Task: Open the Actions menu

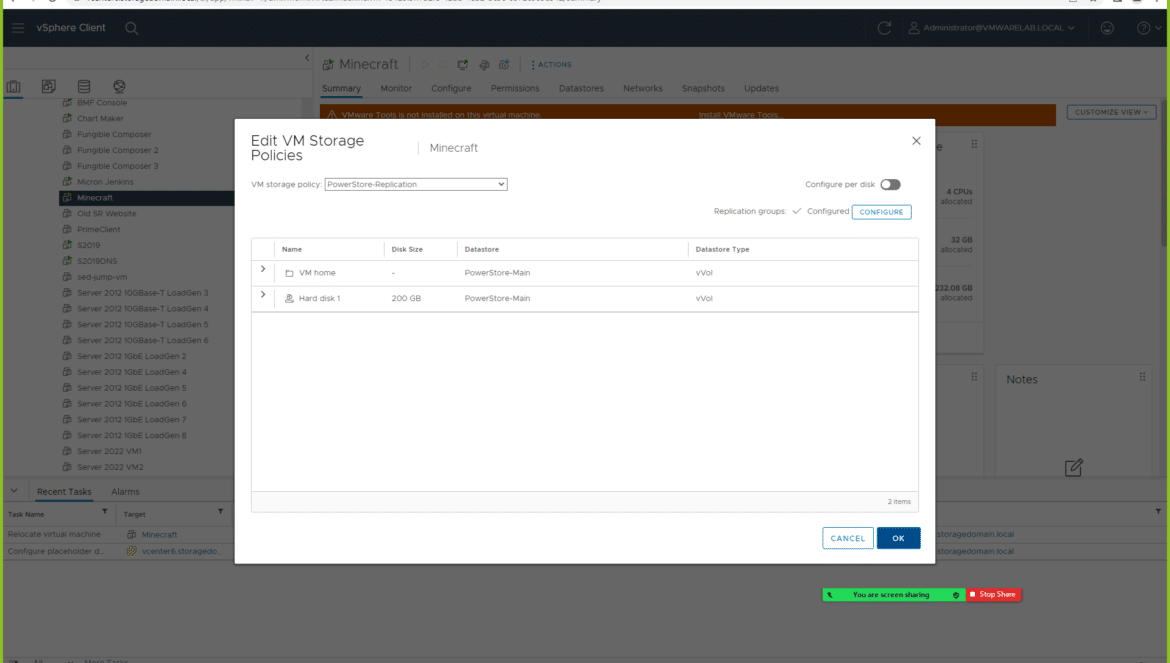Action: [x=551, y=65]
